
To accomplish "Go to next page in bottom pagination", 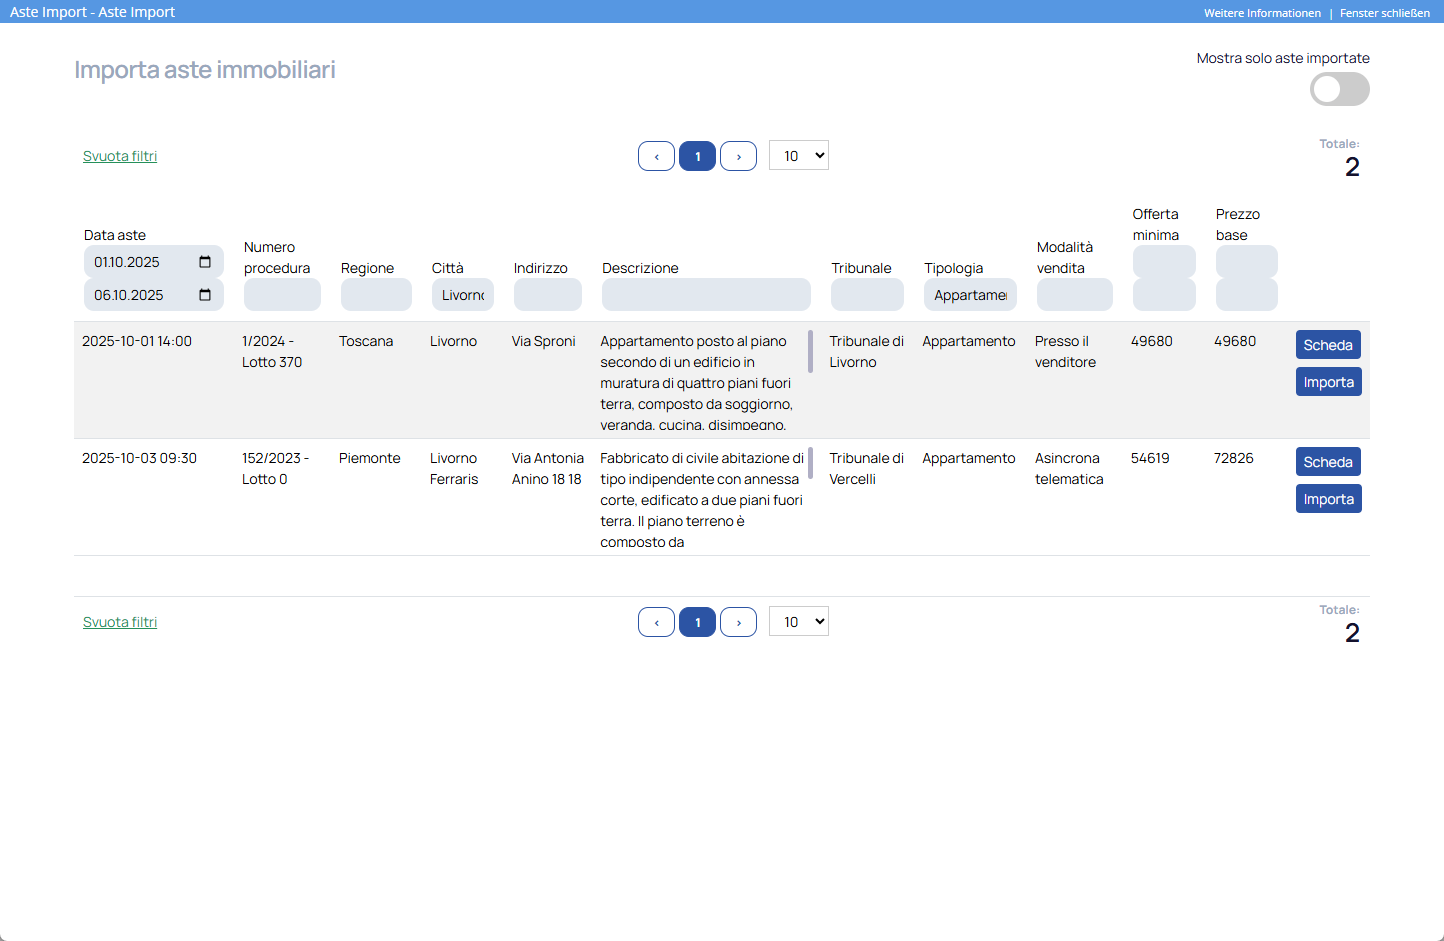I will pyautogui.click(x=738, y=622).
